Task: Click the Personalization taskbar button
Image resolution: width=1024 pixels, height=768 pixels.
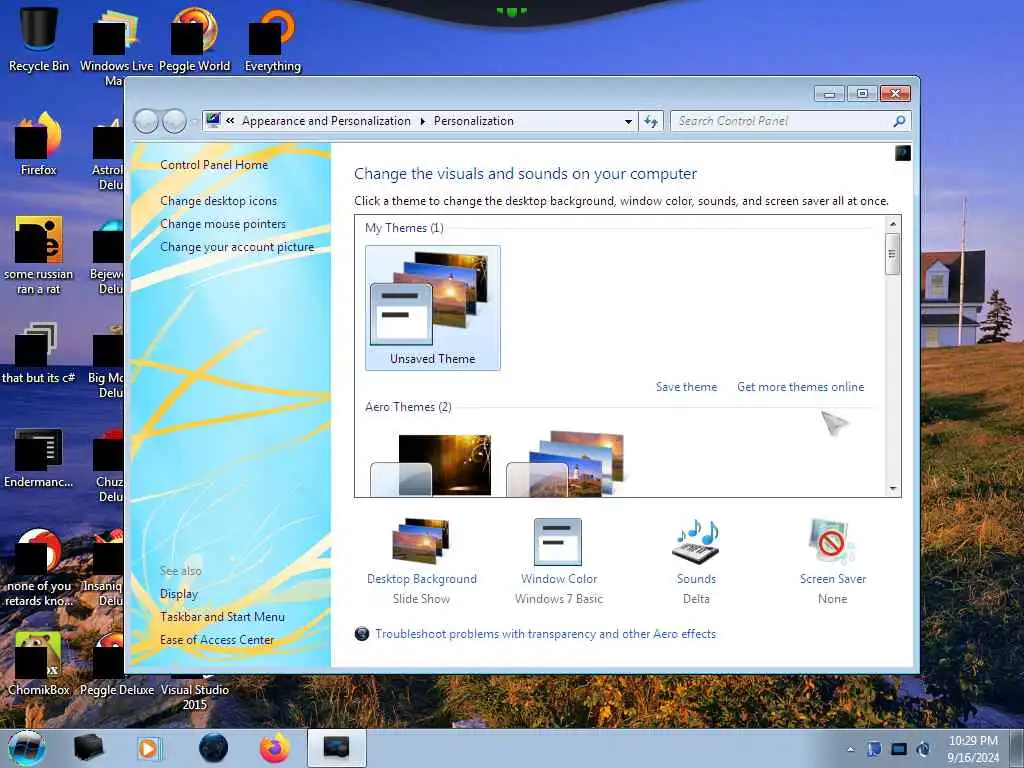Action: tap(337, 748)
